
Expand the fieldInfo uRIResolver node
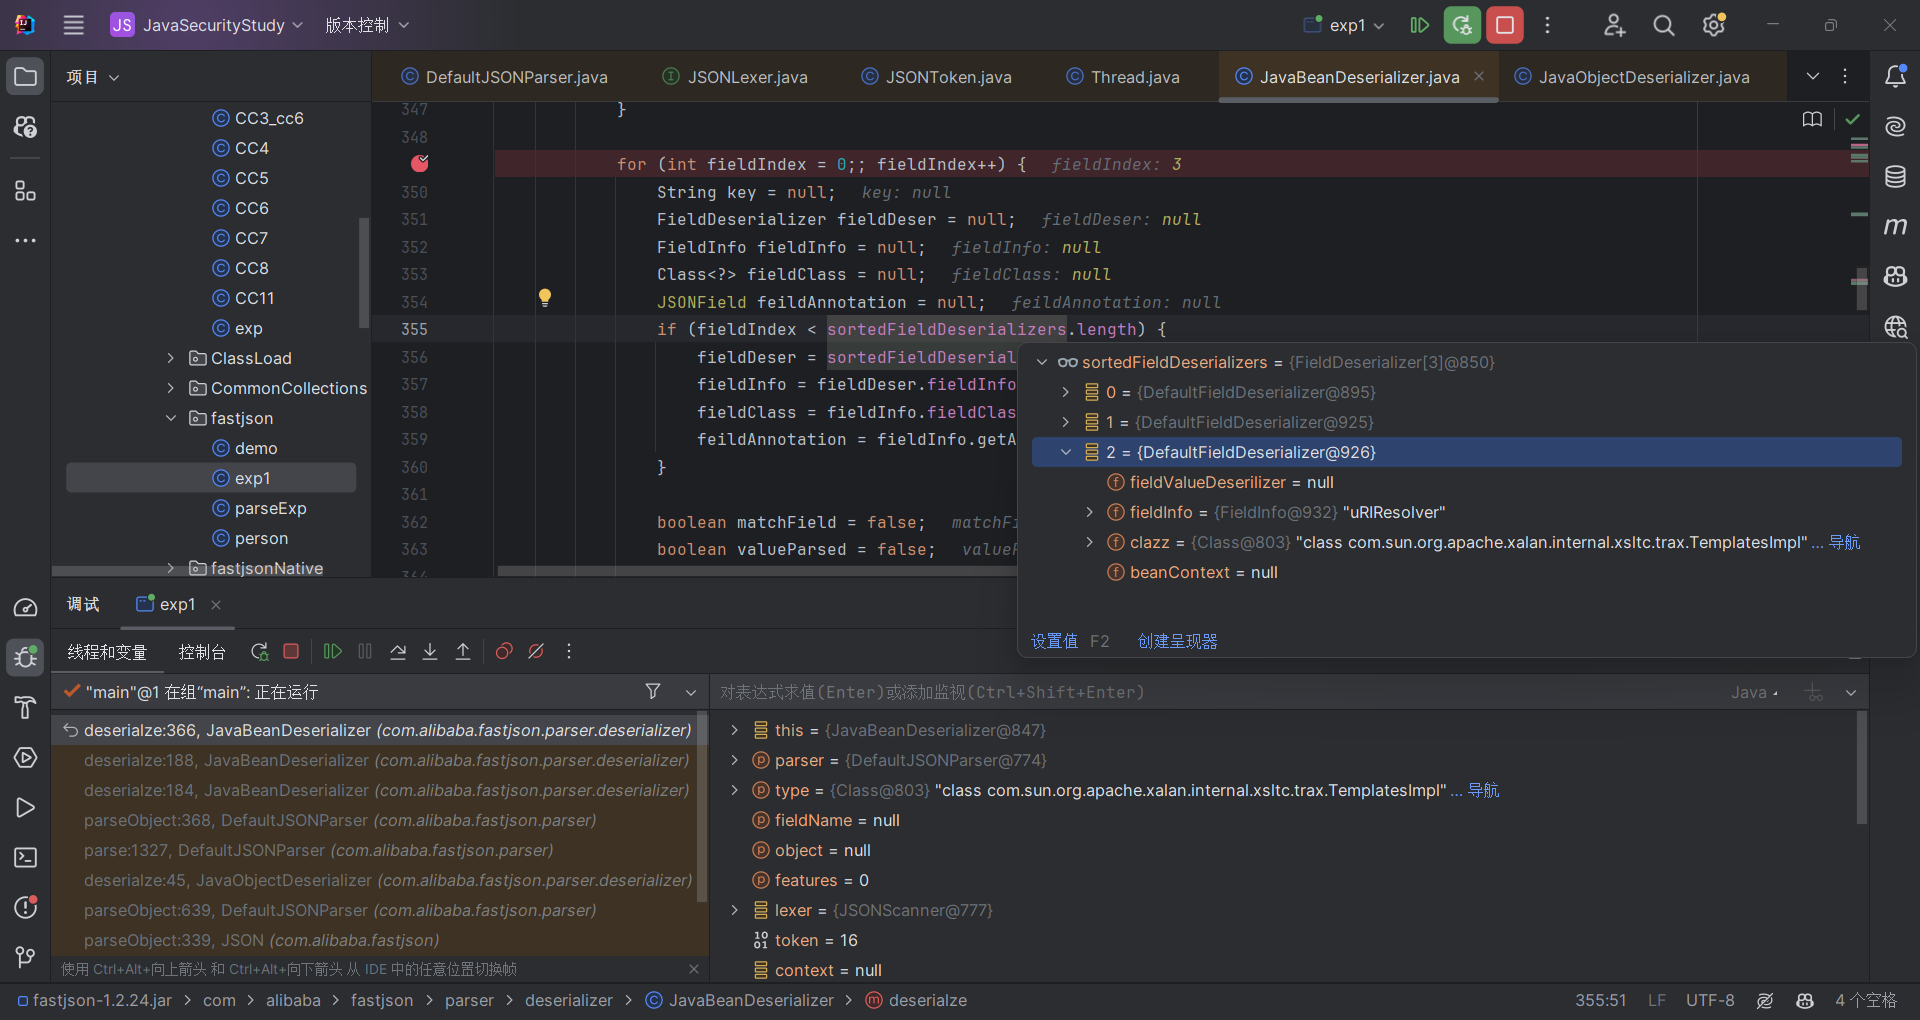(x=1090, y=512)
